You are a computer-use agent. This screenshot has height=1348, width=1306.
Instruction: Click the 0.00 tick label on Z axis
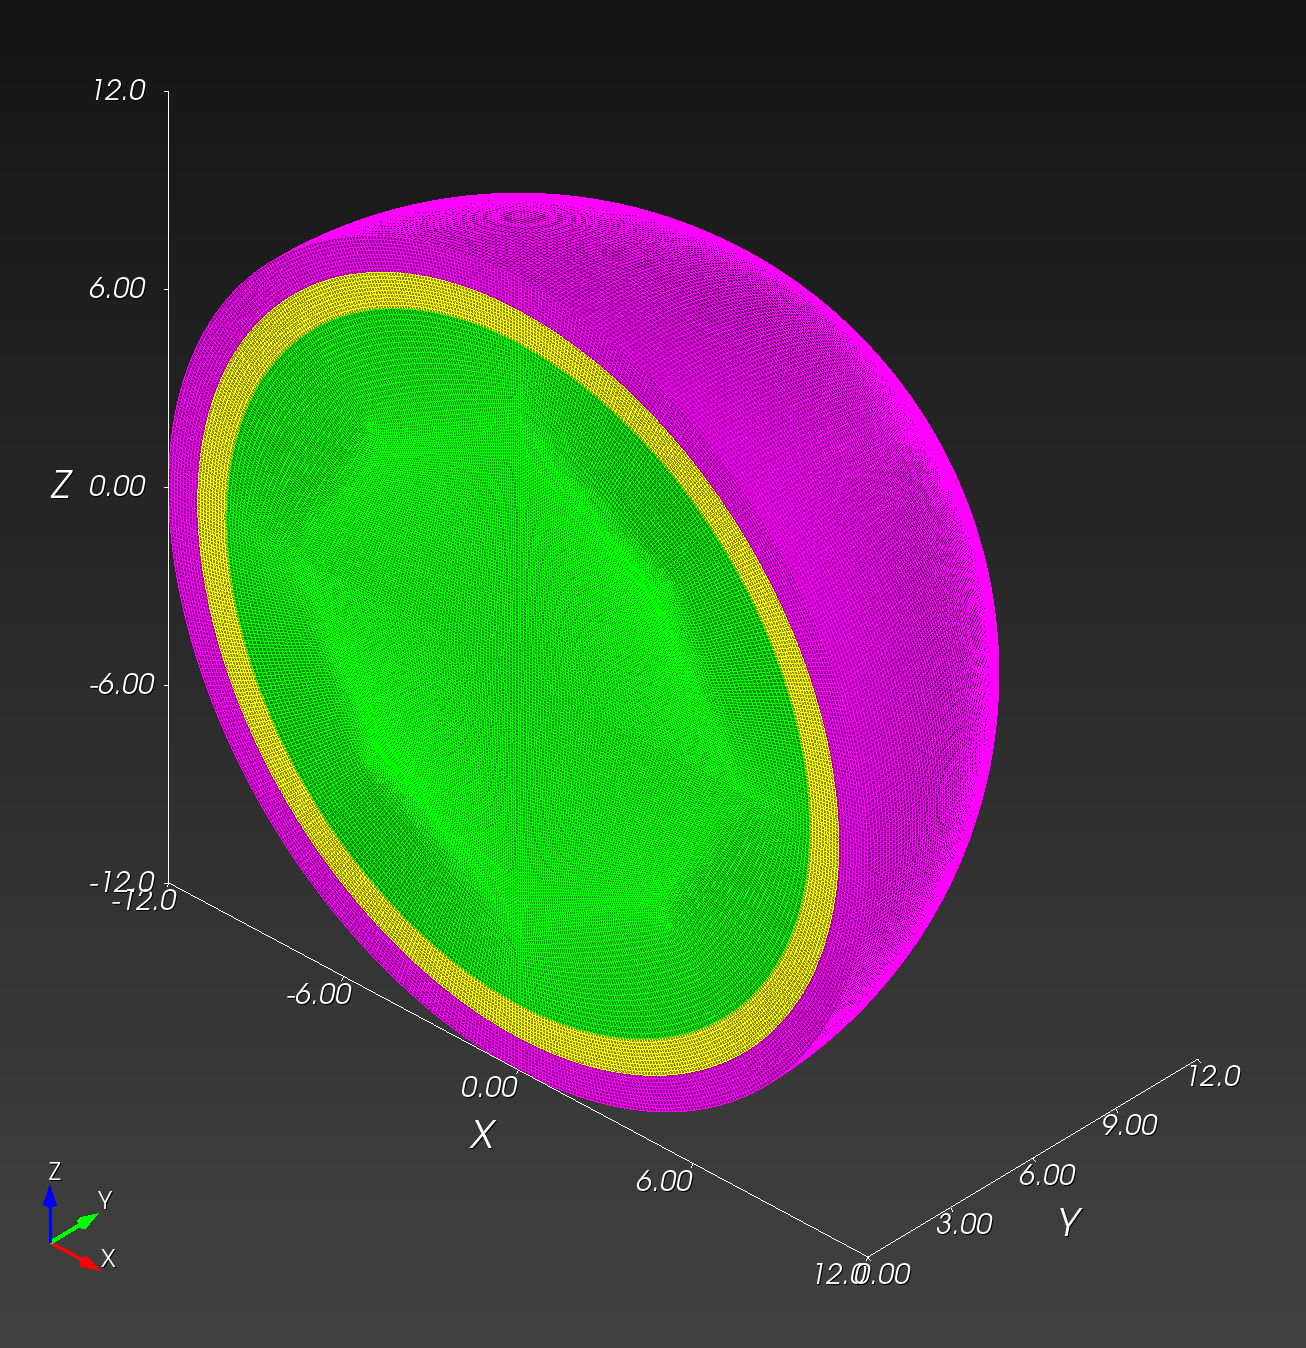(117, 486)
